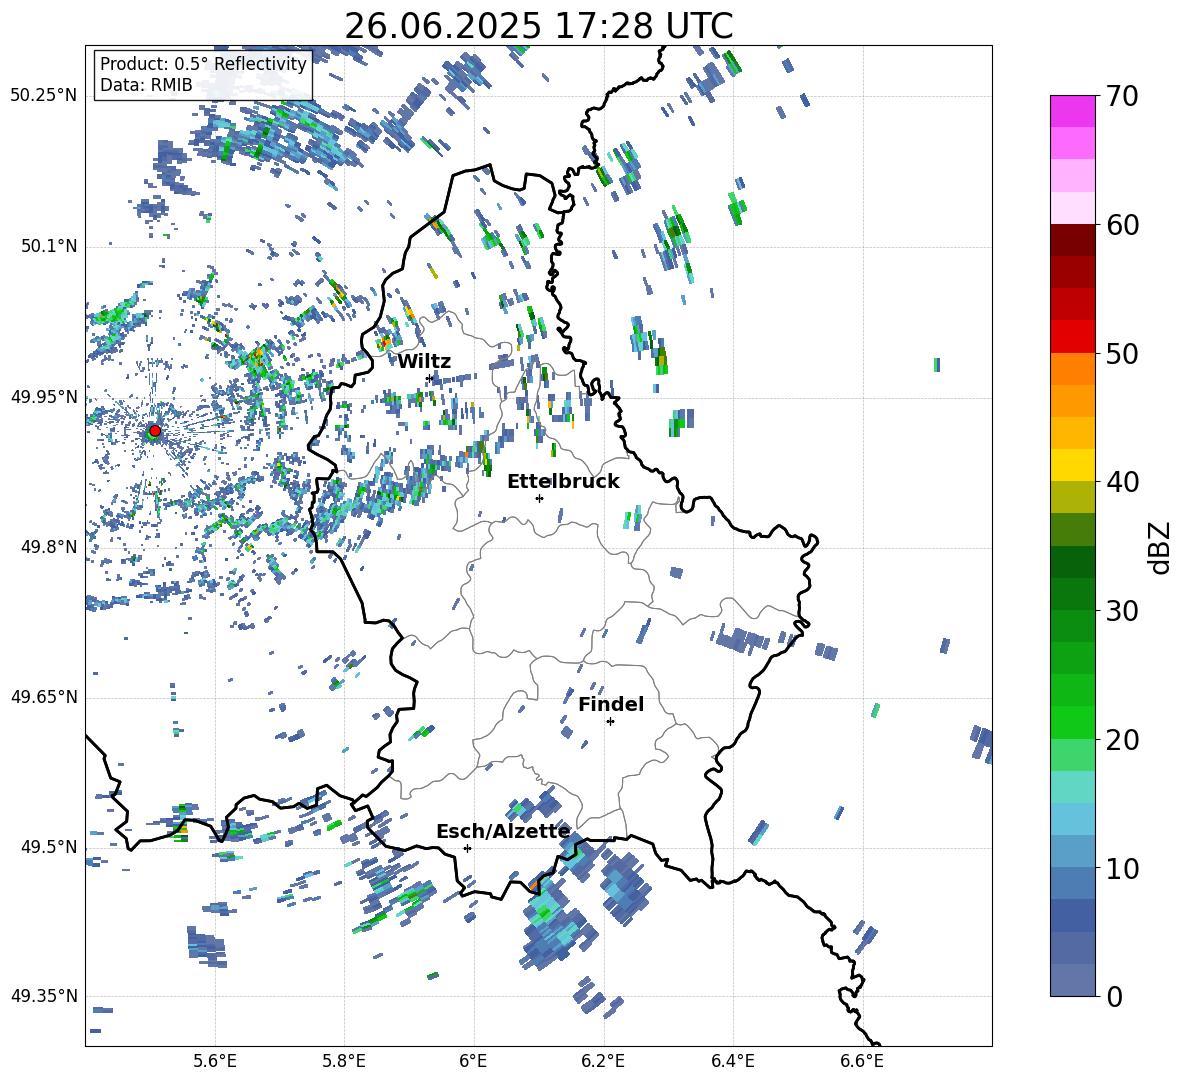Click the Ettelbruck station cross marker

point(539,498)
